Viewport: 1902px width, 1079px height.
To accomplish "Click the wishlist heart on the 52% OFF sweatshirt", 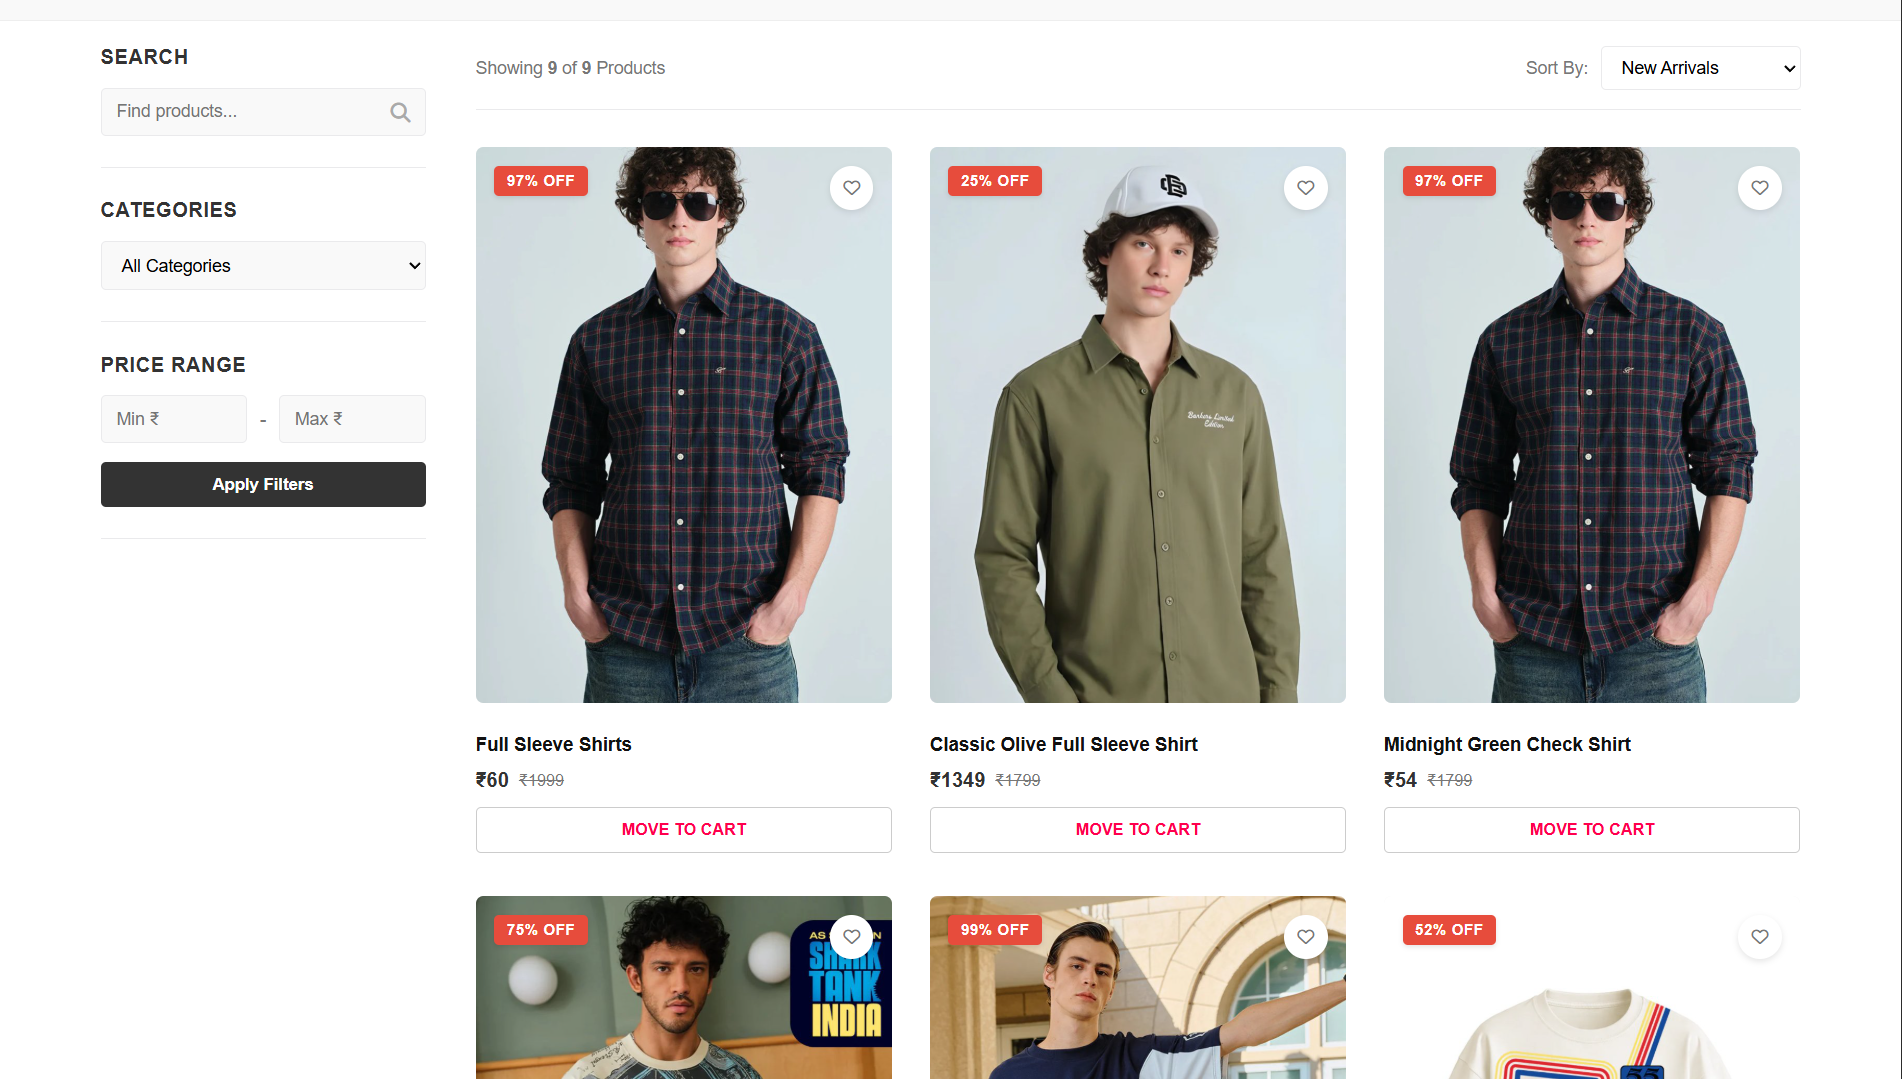I will pyautogui.click(x=1760, y=936).
